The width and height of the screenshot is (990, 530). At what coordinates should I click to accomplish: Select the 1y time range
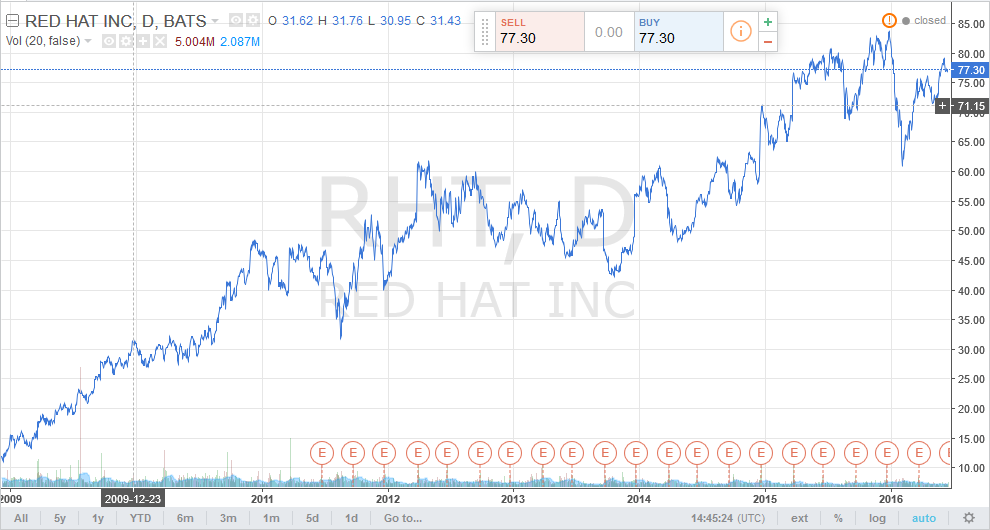(x=98, y=518)
